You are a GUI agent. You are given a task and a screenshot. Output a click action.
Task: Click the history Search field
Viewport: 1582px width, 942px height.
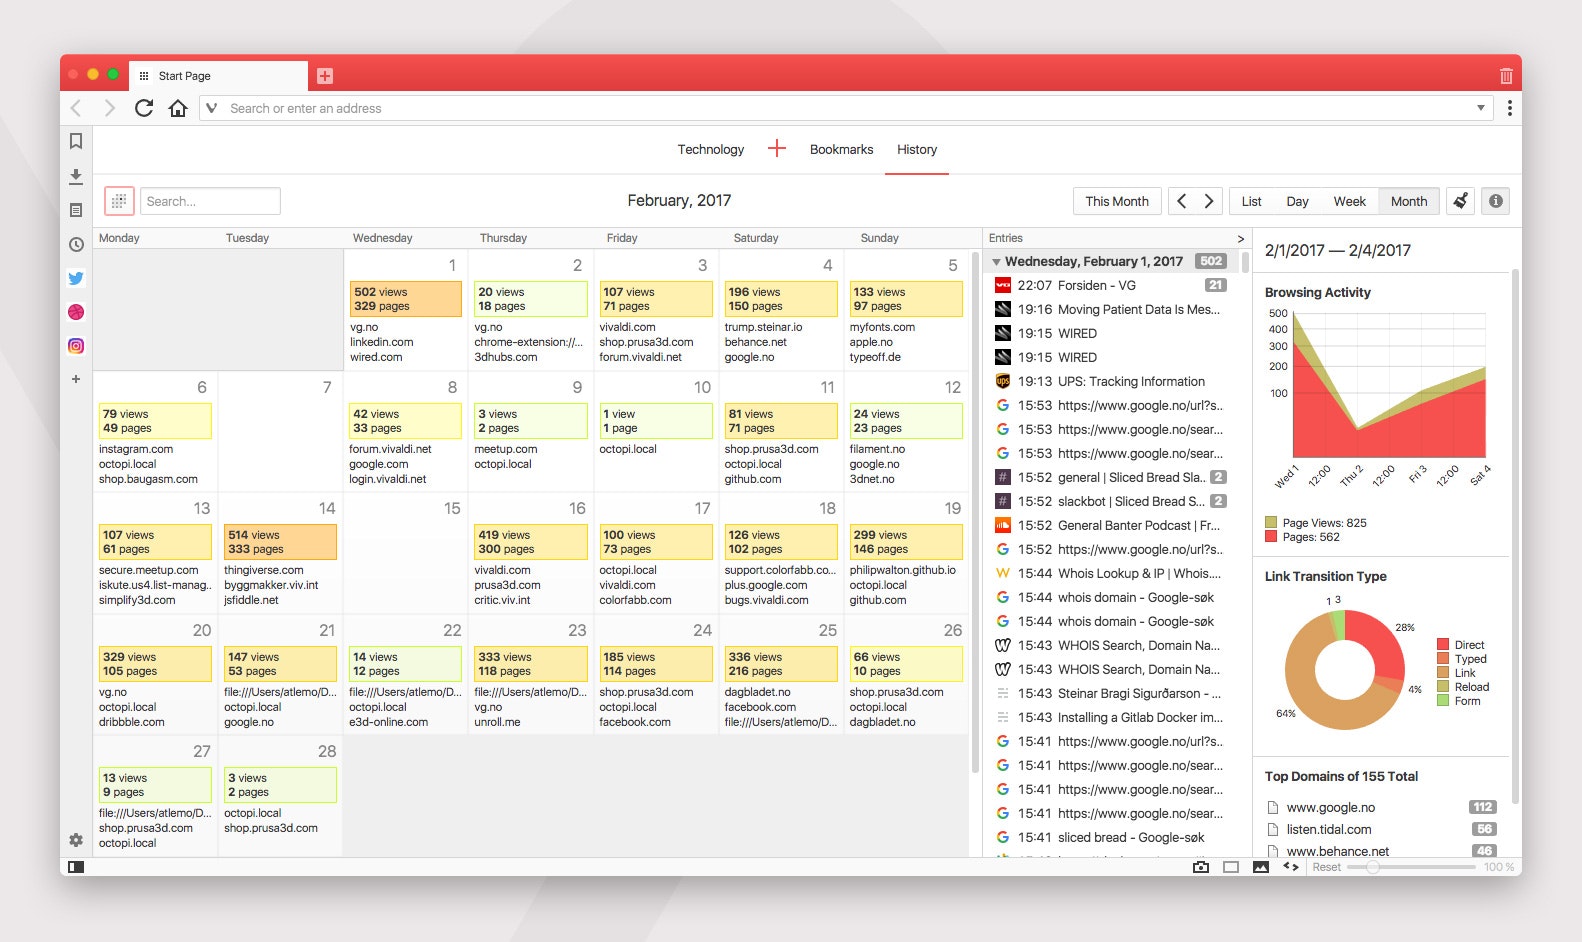point(210,201)
